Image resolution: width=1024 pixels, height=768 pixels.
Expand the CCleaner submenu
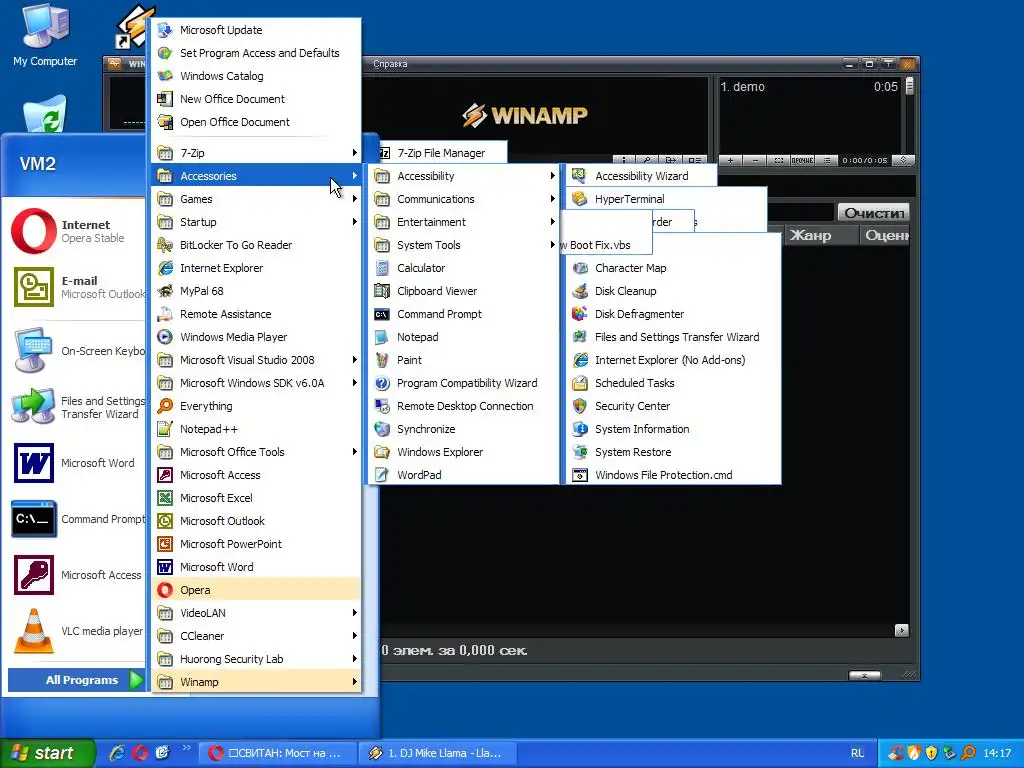point(256,635)
